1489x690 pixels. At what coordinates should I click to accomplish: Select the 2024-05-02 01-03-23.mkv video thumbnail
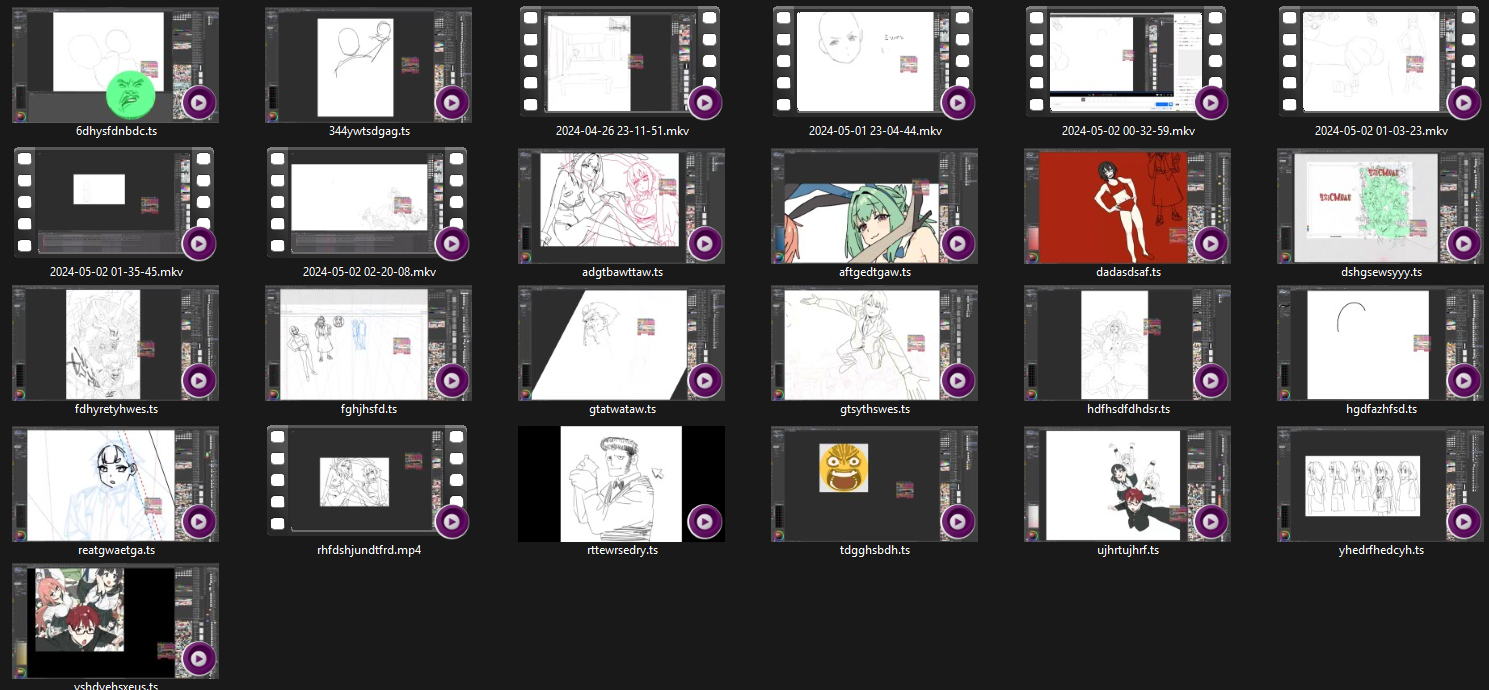1380,63
